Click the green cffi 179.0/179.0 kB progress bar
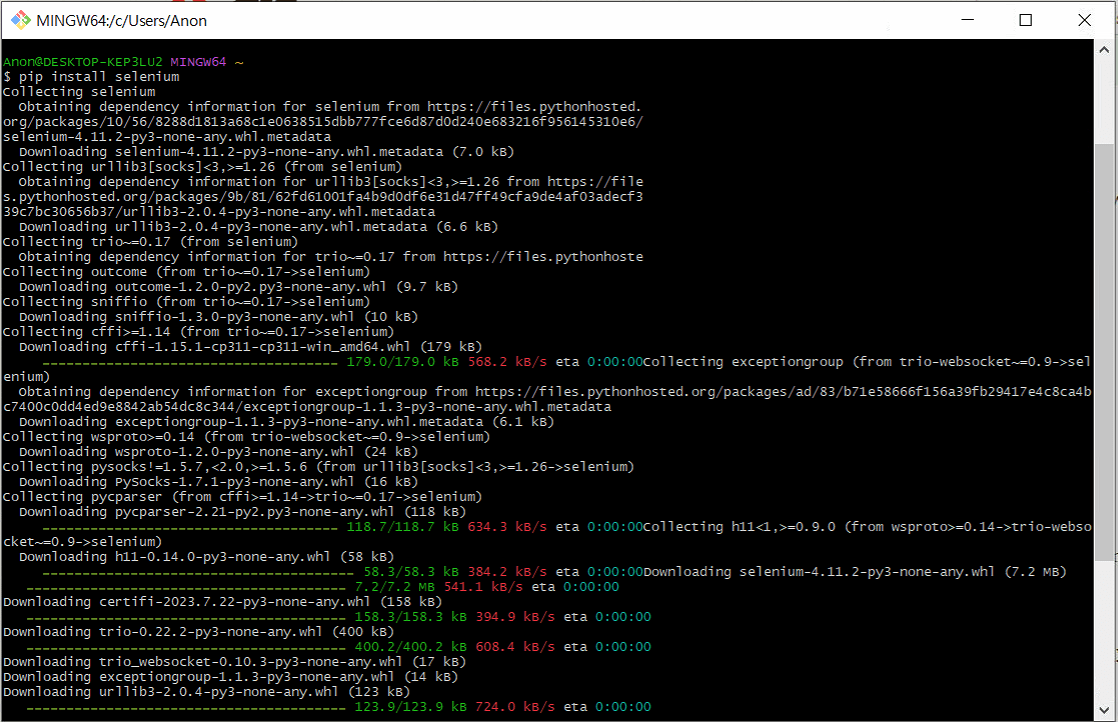This screenshot has width=1118, height=722. [190, 362]
